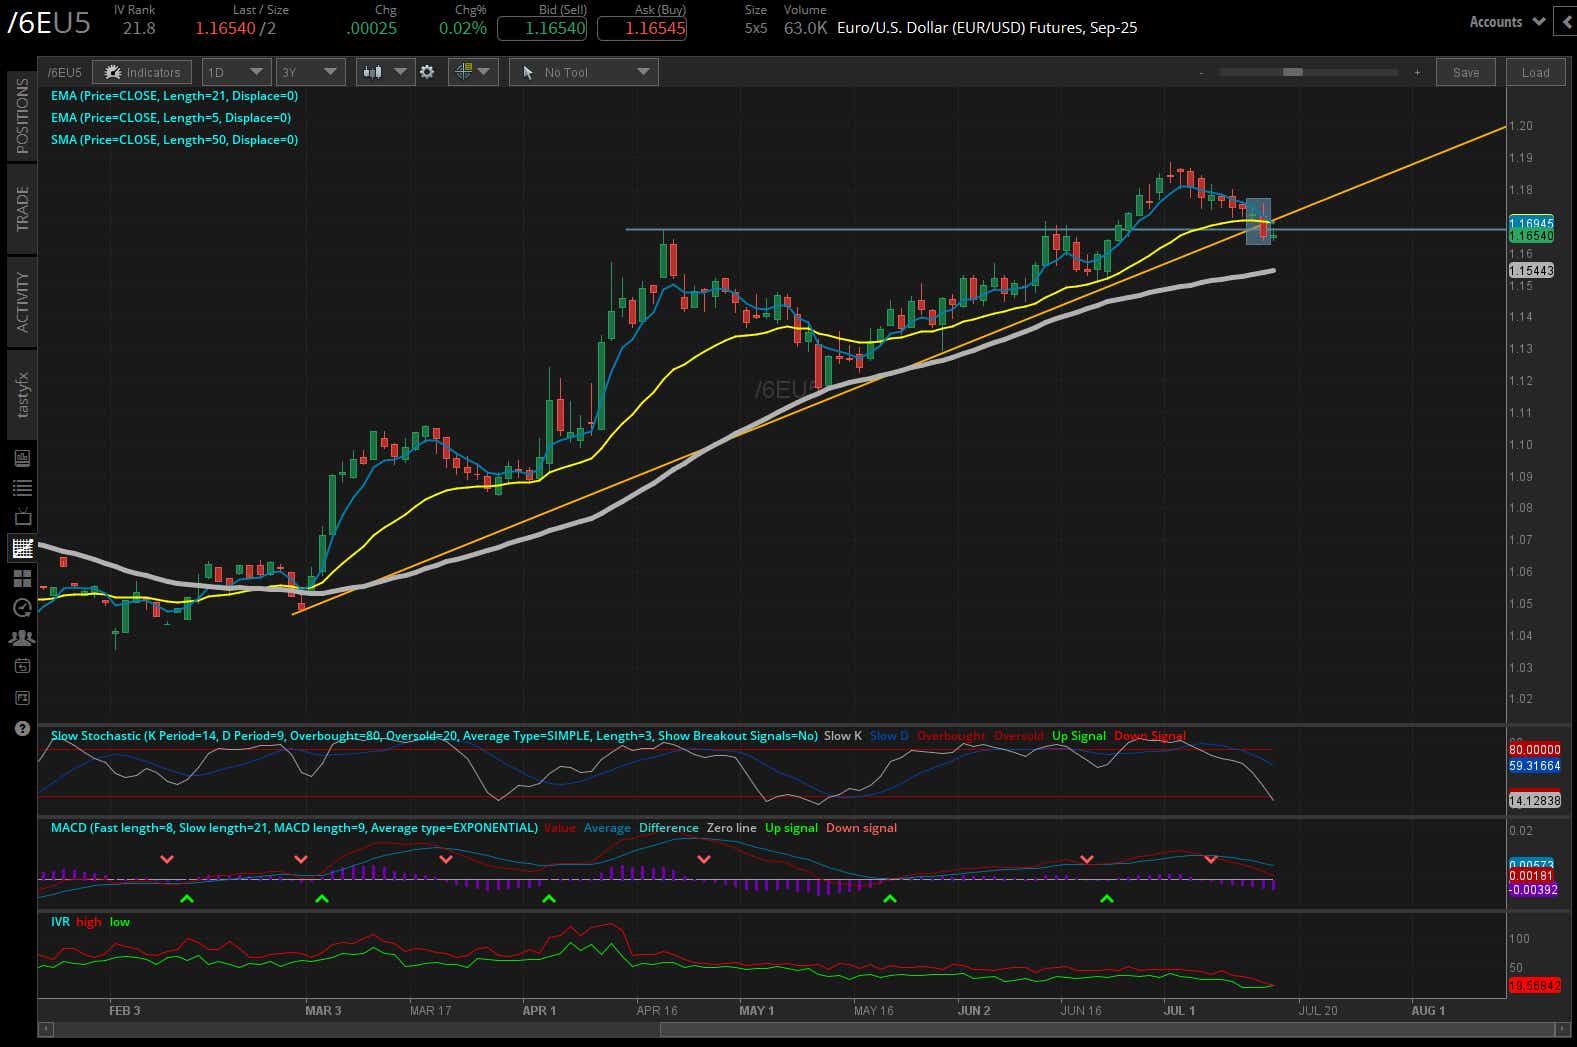Image resolution: width=1577 pixels, height=1047 pixels.
Task: Open the calendar with return arrow icon
Action: point(22,667)
